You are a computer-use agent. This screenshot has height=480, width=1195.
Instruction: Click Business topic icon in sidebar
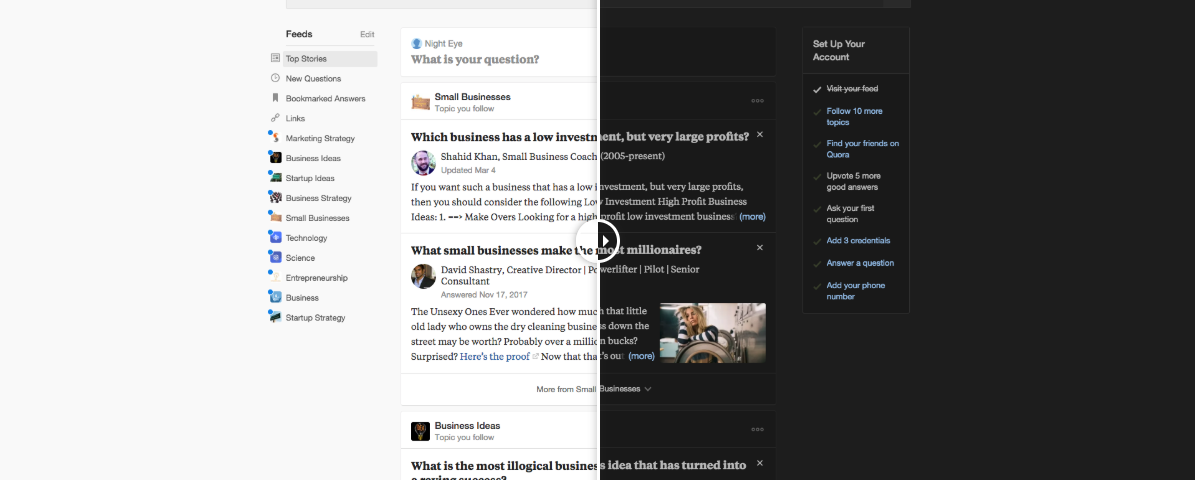tap(275, 297)
